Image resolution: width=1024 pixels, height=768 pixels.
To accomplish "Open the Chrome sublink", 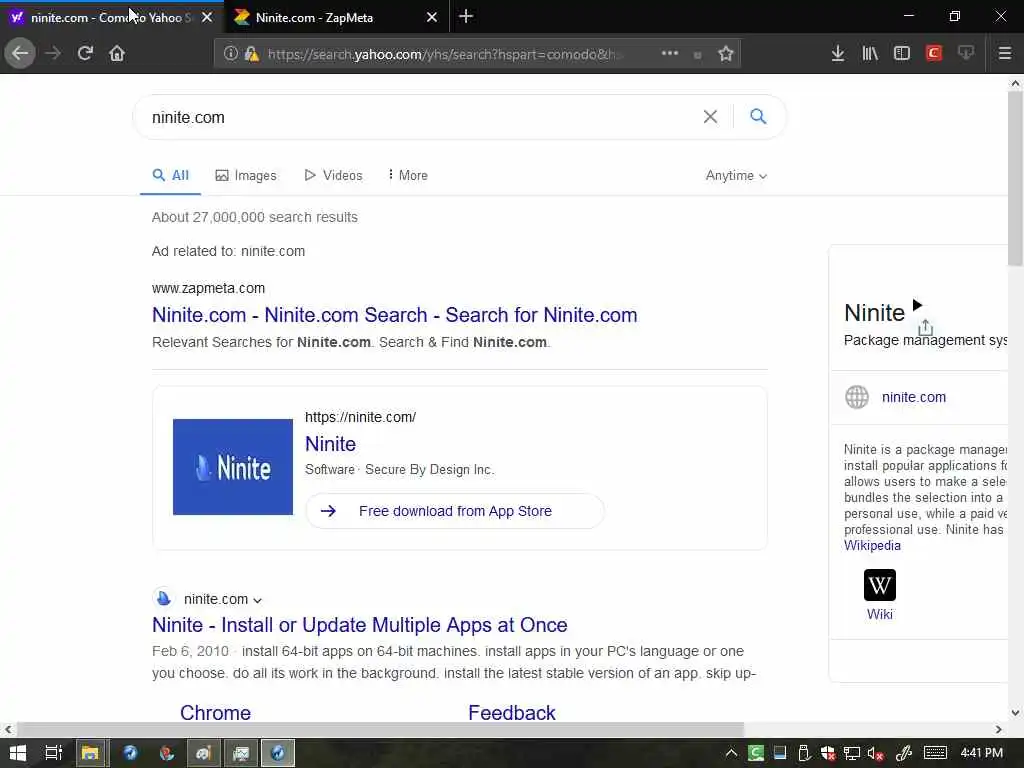I will 216,712.
